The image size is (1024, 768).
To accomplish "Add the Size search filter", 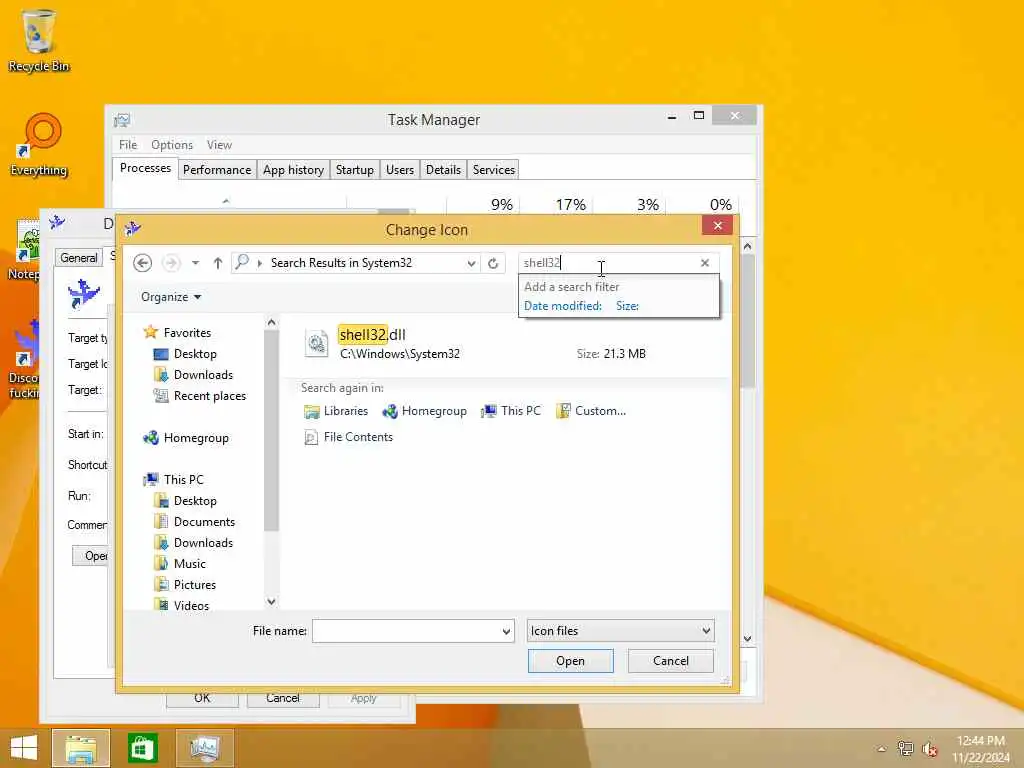I will pos(627,306).
